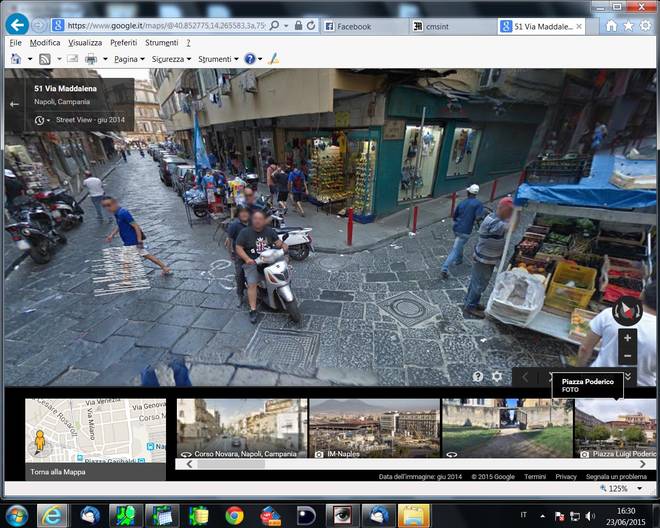Click back arrow beside 51 Via Maddalena
The width and height of the screenshot is (660, 528).
click(x=14, y=103)
